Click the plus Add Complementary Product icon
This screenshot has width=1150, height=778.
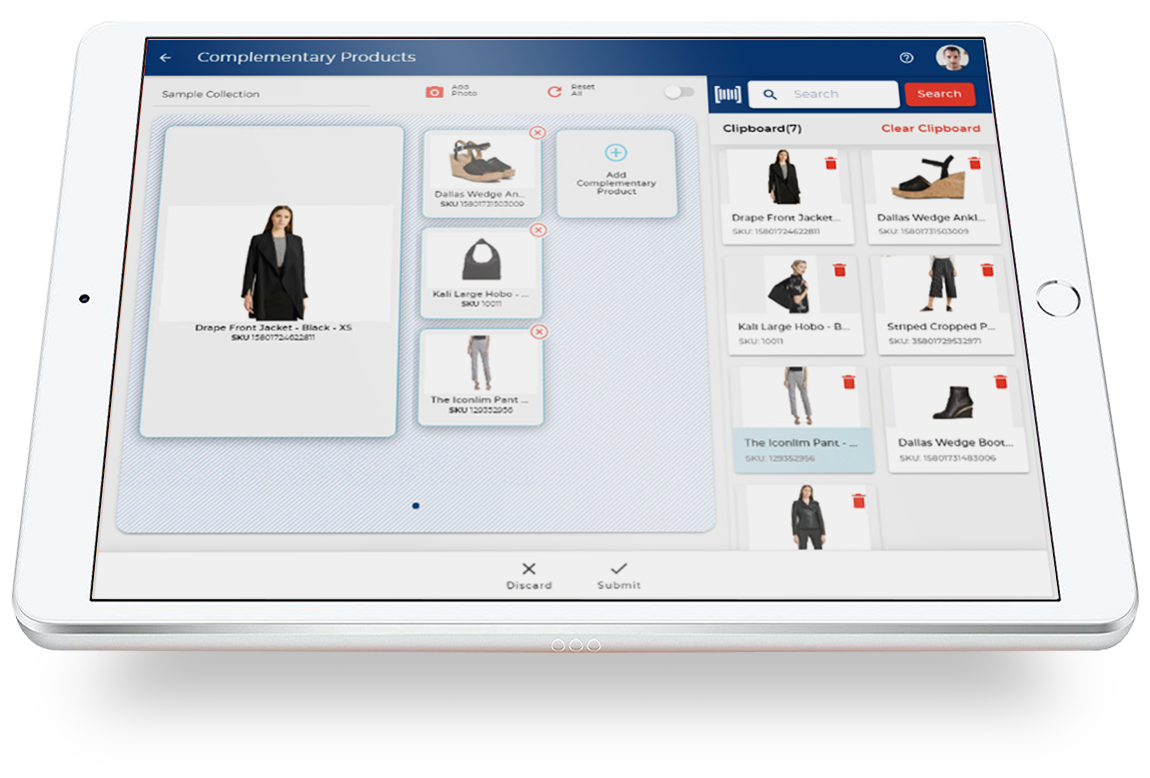615,153
